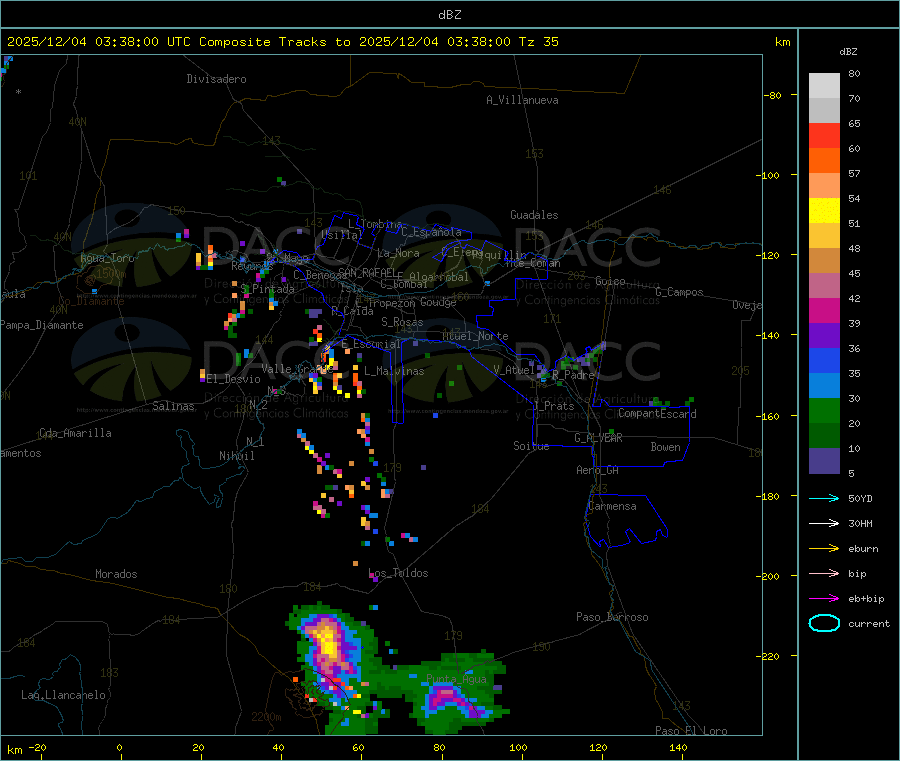The image size is (900, 761).
Task: Click the 'Atuel_Norte' map label
Action: pos(475,336)
